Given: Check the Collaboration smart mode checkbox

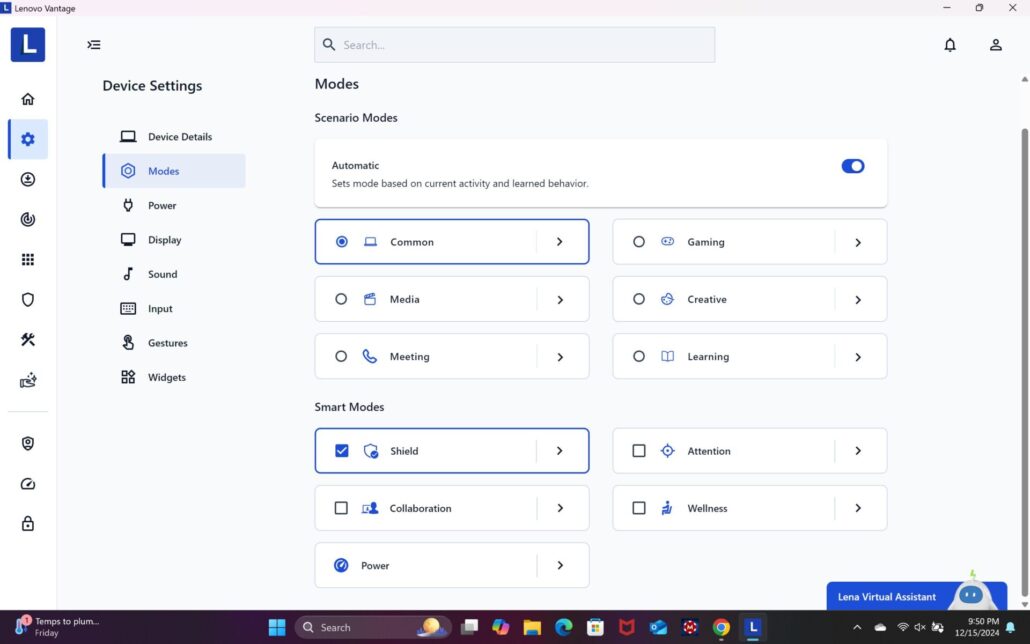Looking at the screenshot, I should click(x=341, y=508).
